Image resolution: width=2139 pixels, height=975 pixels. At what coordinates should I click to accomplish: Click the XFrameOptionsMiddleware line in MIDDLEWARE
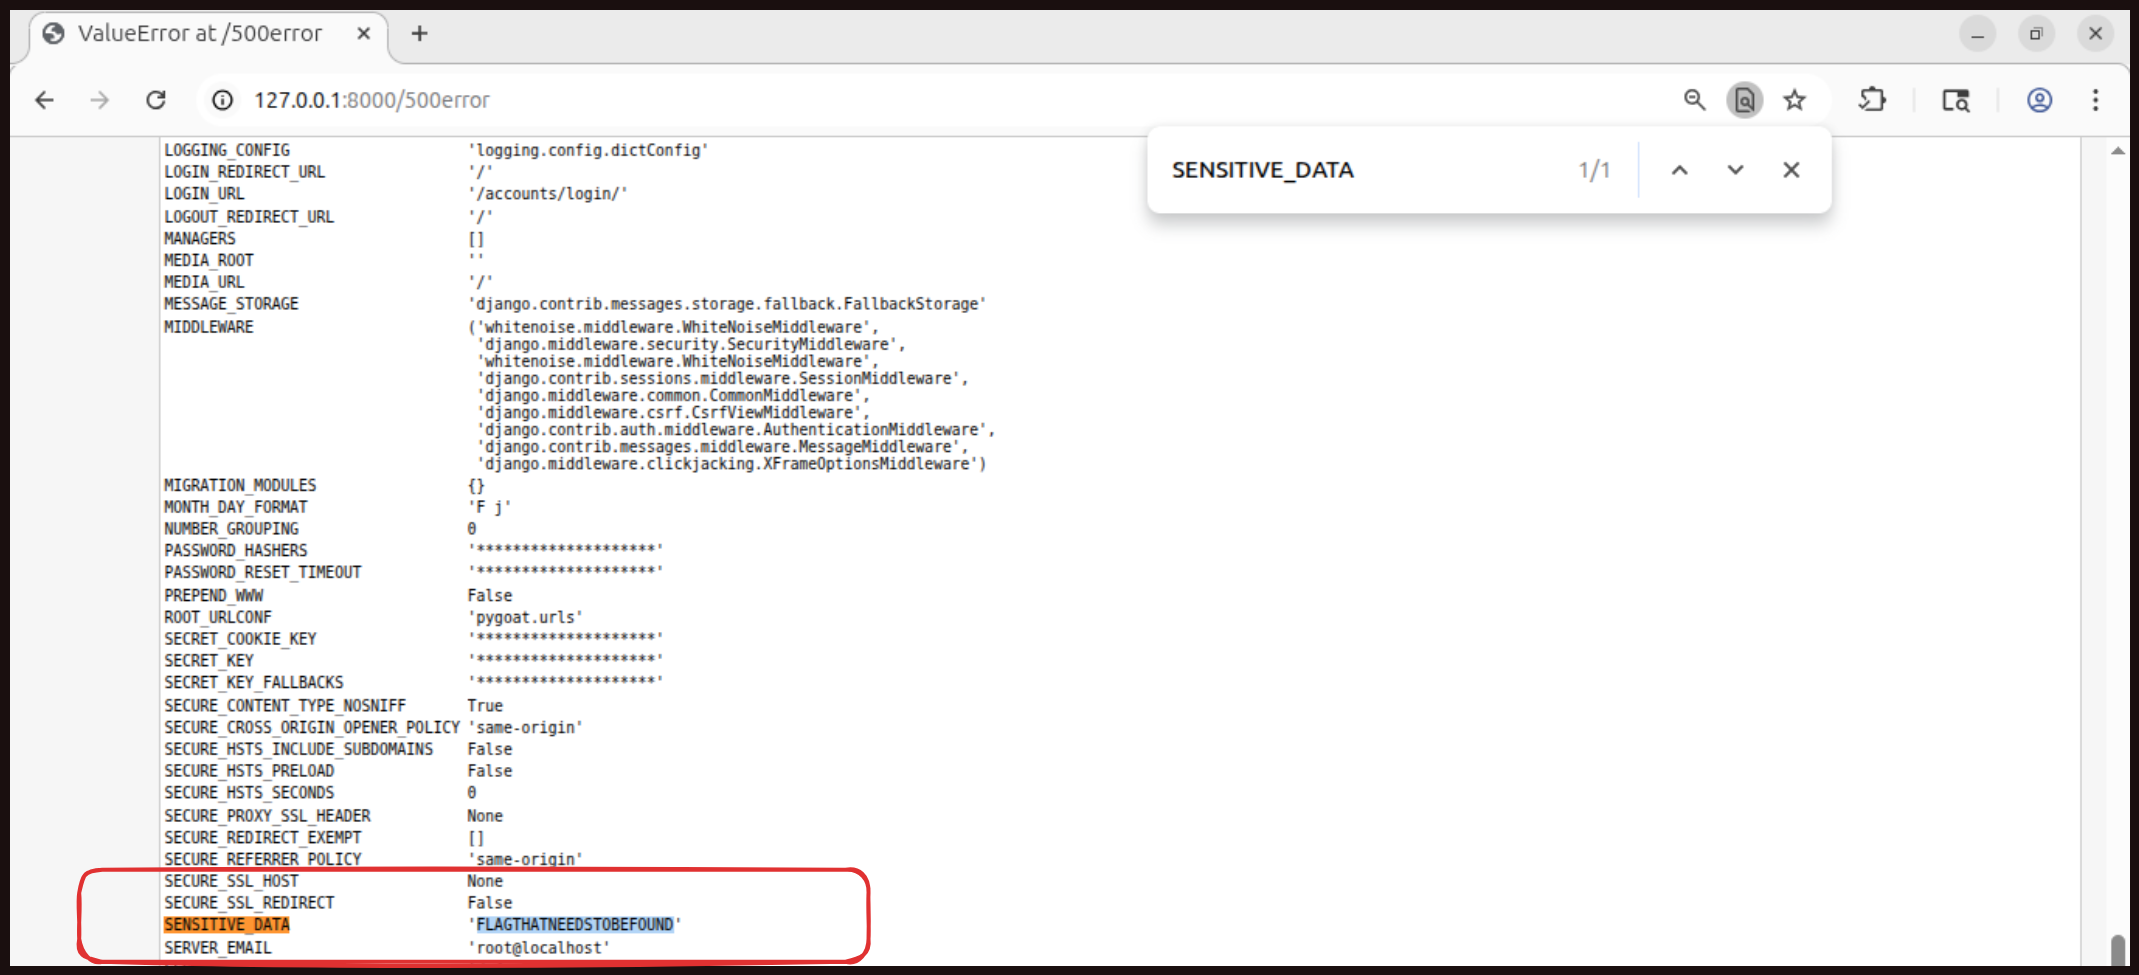tap(731, 464)
